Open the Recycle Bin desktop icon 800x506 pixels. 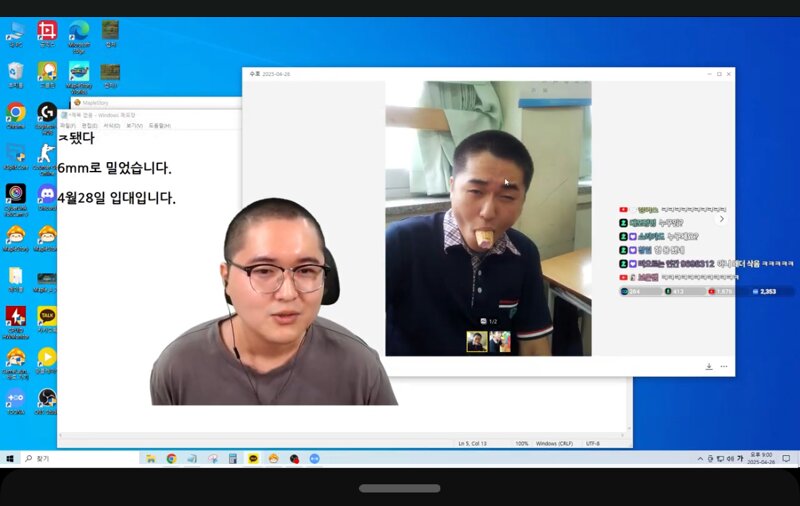15,75
